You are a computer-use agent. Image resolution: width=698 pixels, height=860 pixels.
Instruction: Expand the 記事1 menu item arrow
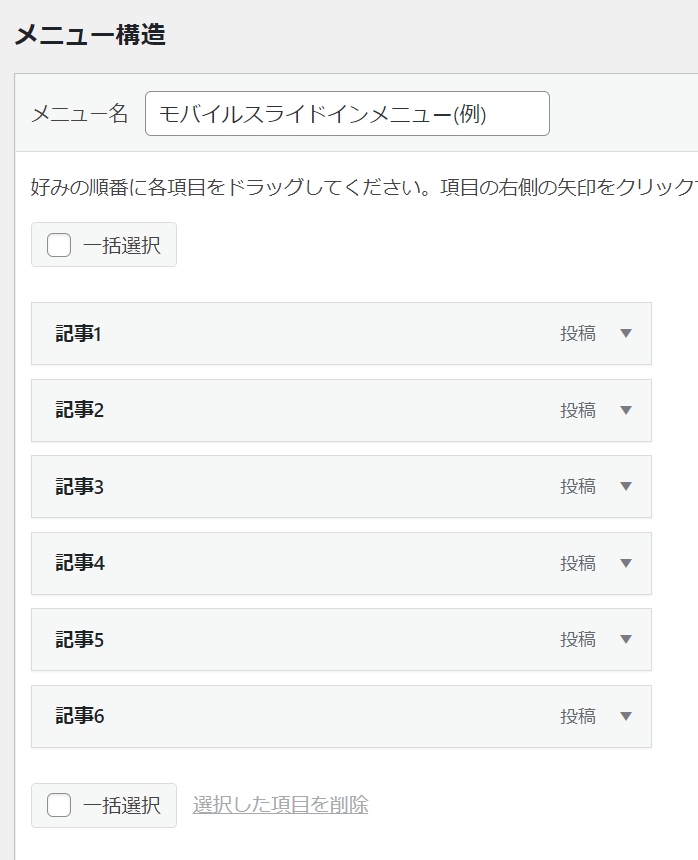[x=626, y=333]
